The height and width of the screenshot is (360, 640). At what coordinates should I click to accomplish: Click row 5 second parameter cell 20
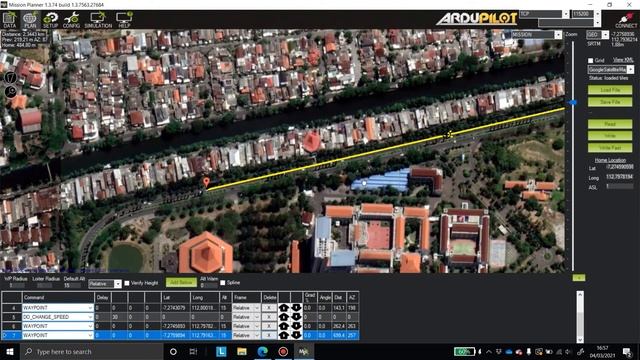tap(119, 317)
